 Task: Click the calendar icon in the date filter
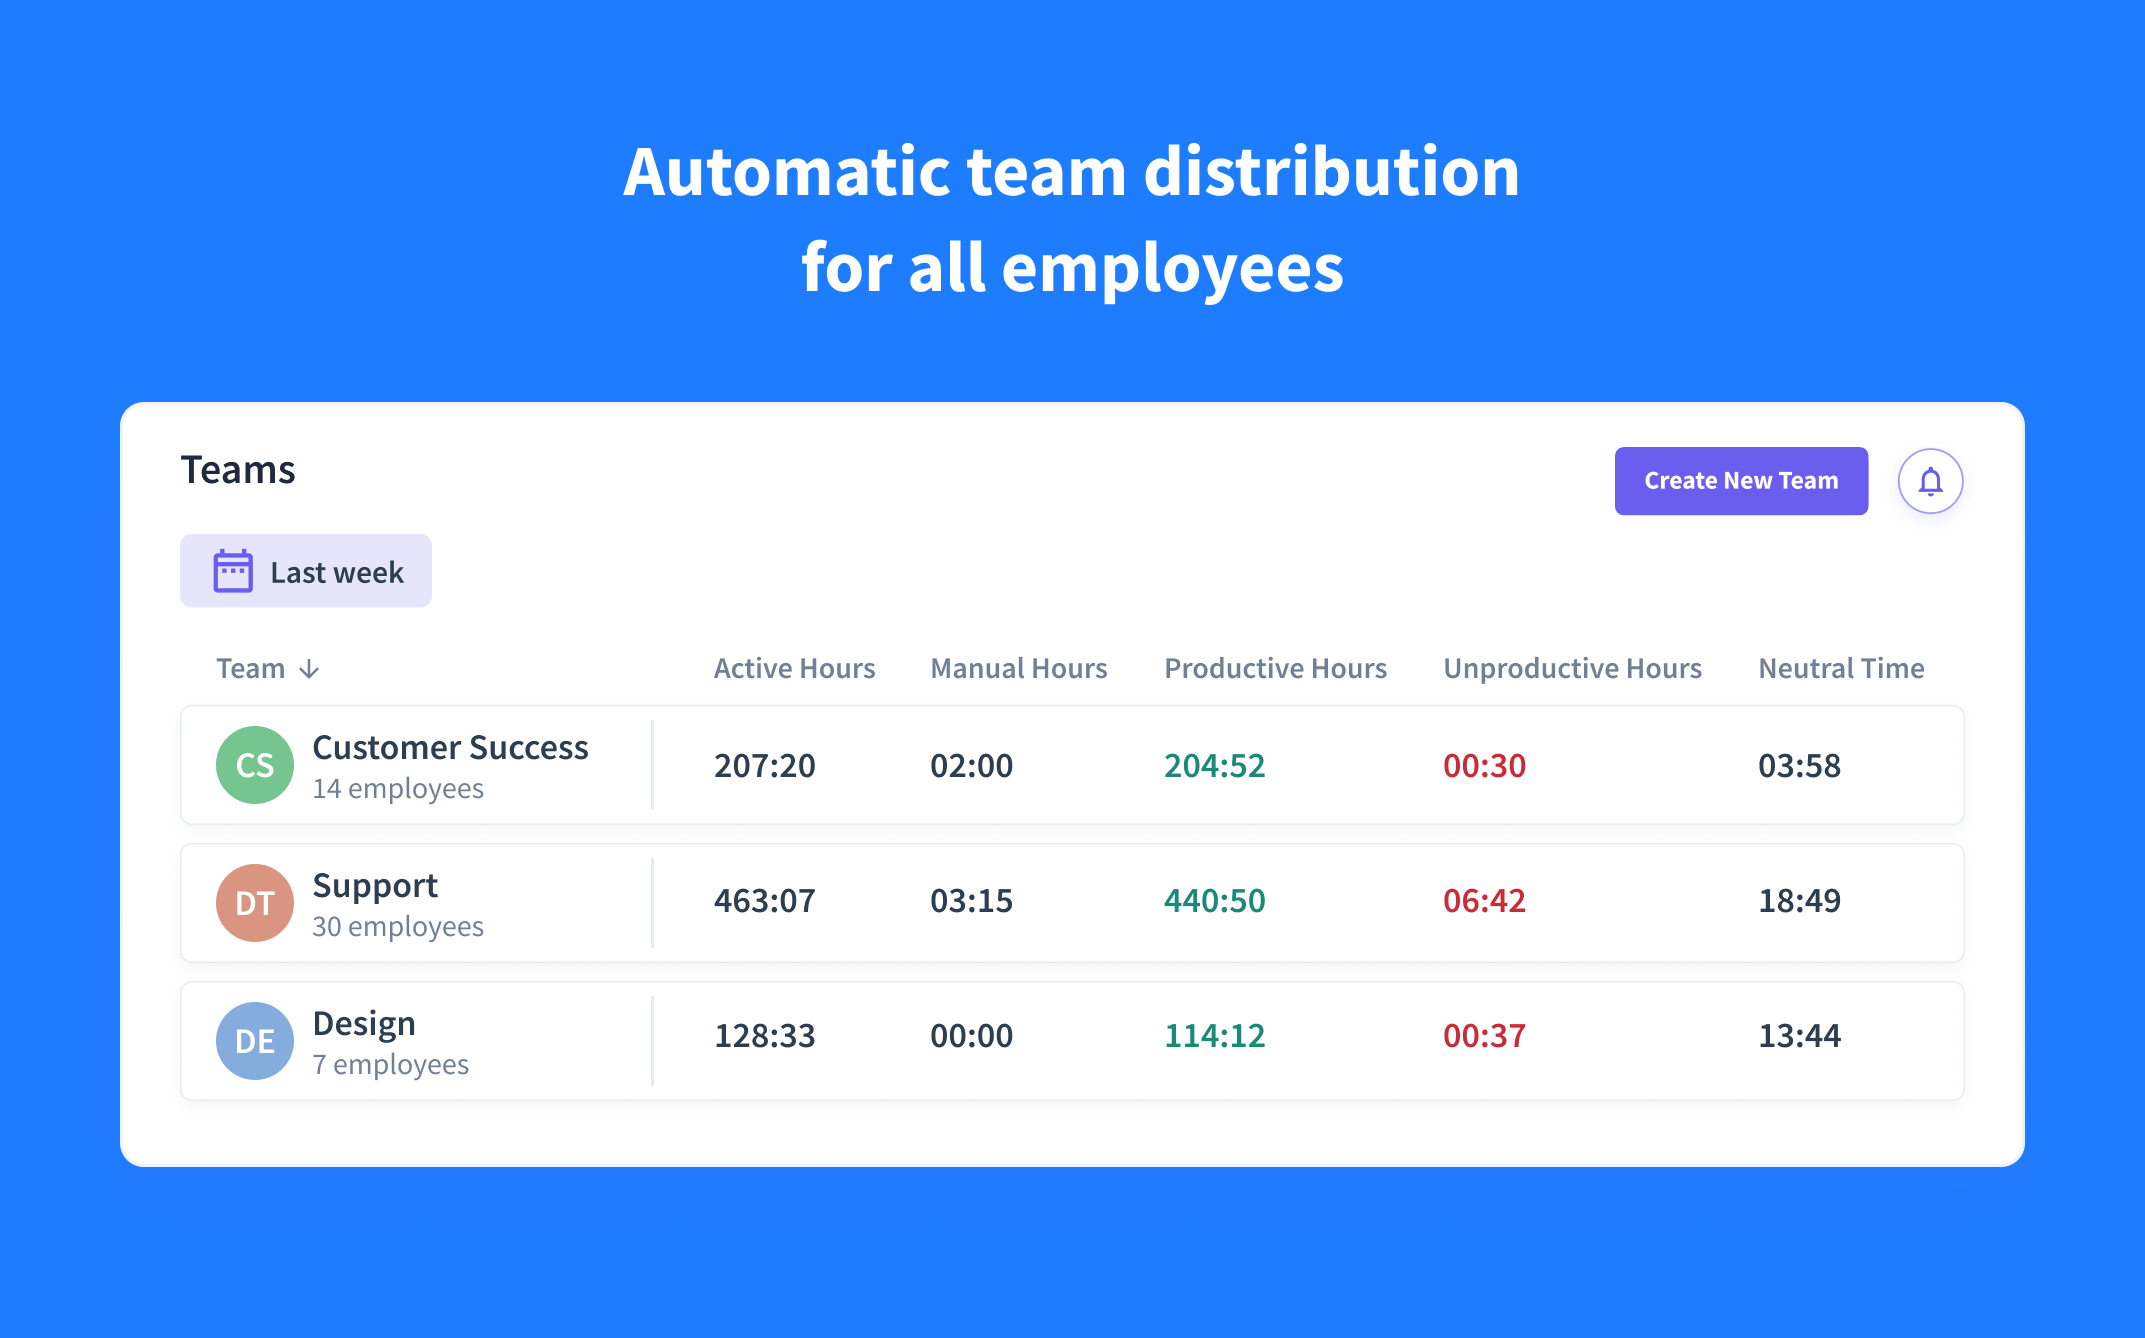click(233, 570)
